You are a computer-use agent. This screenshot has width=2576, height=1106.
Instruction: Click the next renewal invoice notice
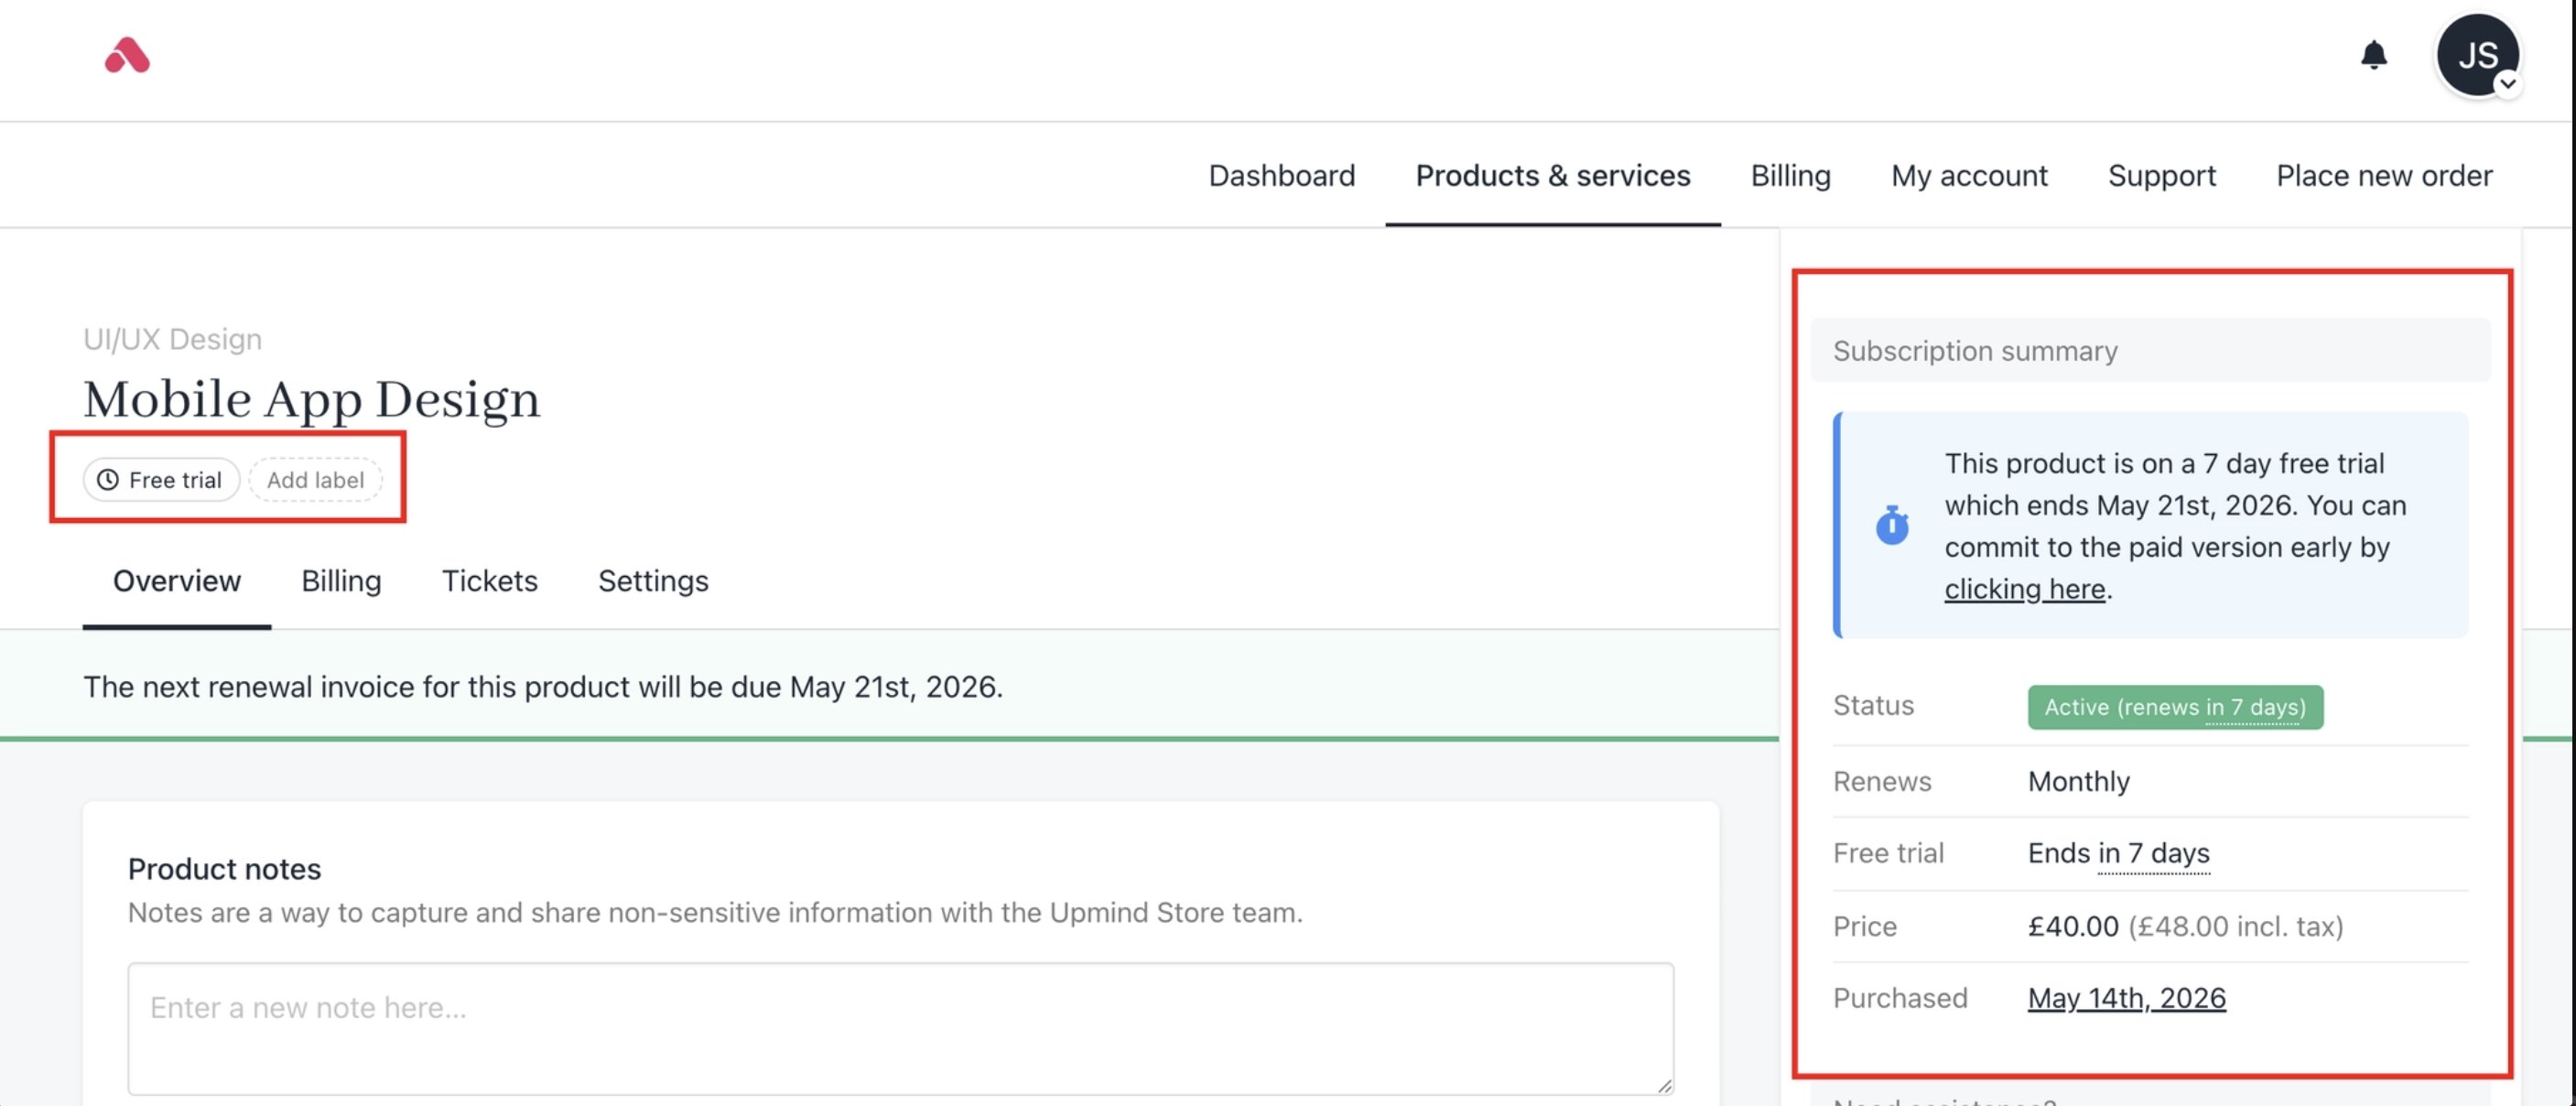point(542,687)
